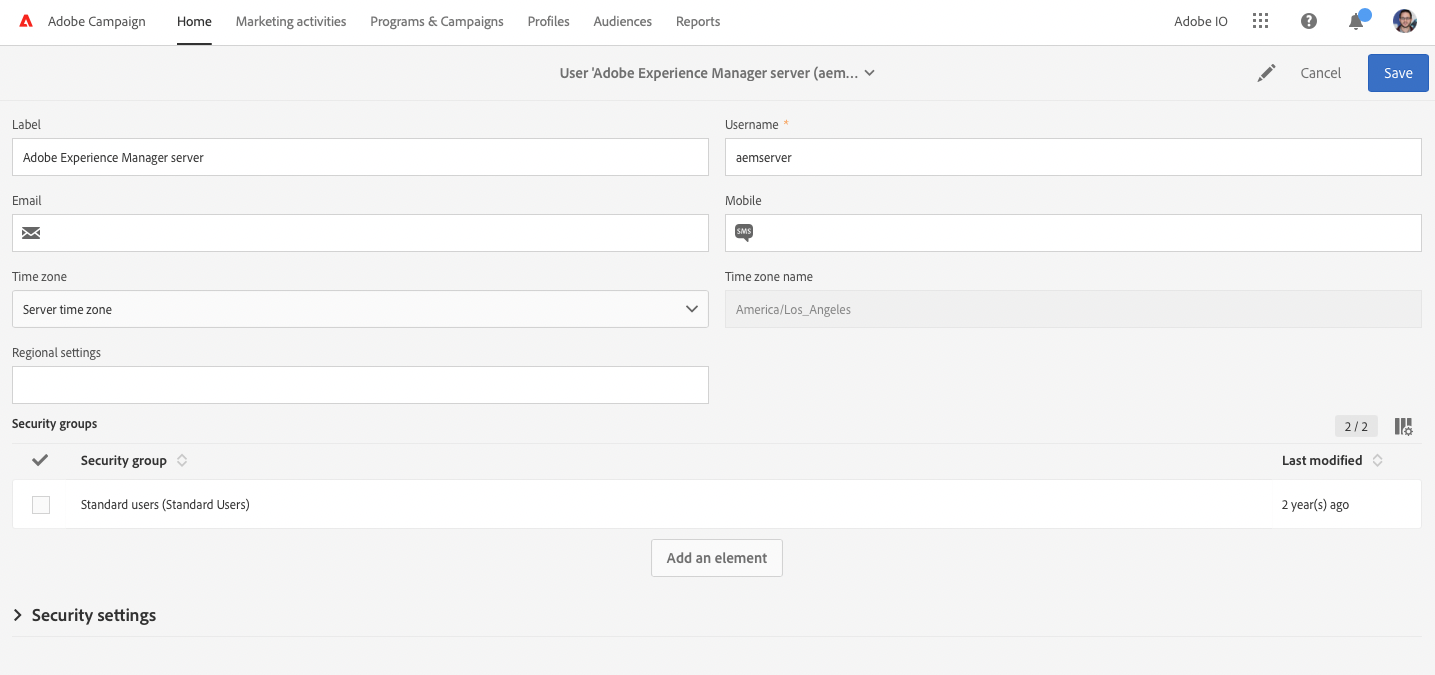Sort by Last modified column arrows
Image resolution: width=1435 pixels, height=675 pixels.
[x=1377, y=461]
